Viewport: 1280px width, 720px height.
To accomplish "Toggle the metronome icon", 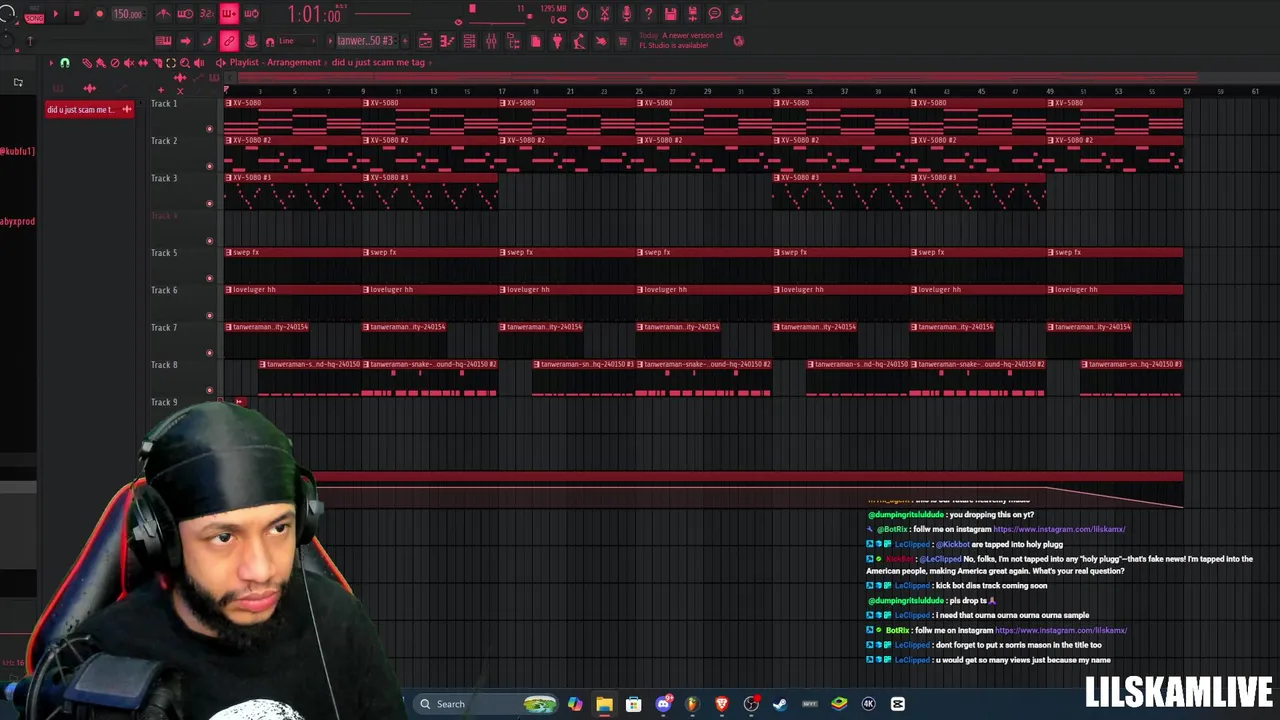I will [163, 14].
